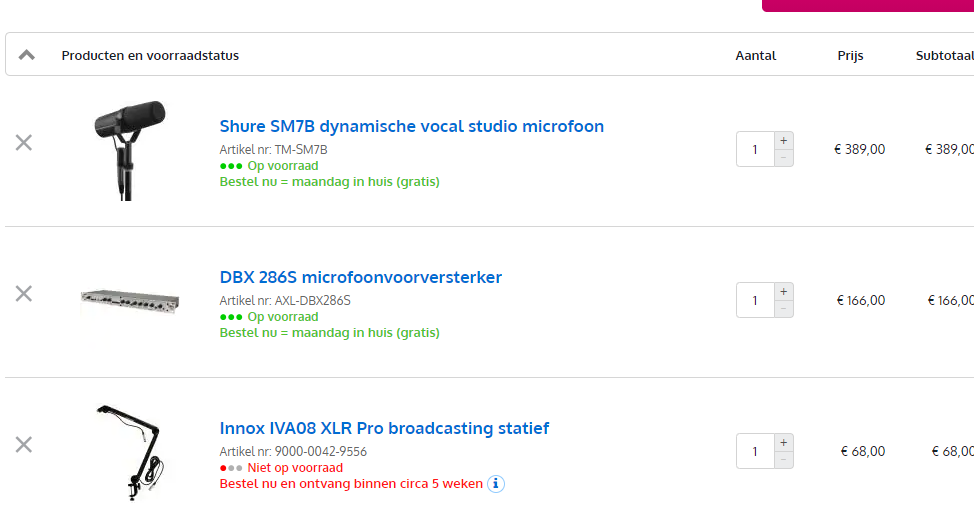The width and height of the screenshot is (974, 524).
Task: Click the DBX 286S preamp thumbnail
Action: pos(130,298)
